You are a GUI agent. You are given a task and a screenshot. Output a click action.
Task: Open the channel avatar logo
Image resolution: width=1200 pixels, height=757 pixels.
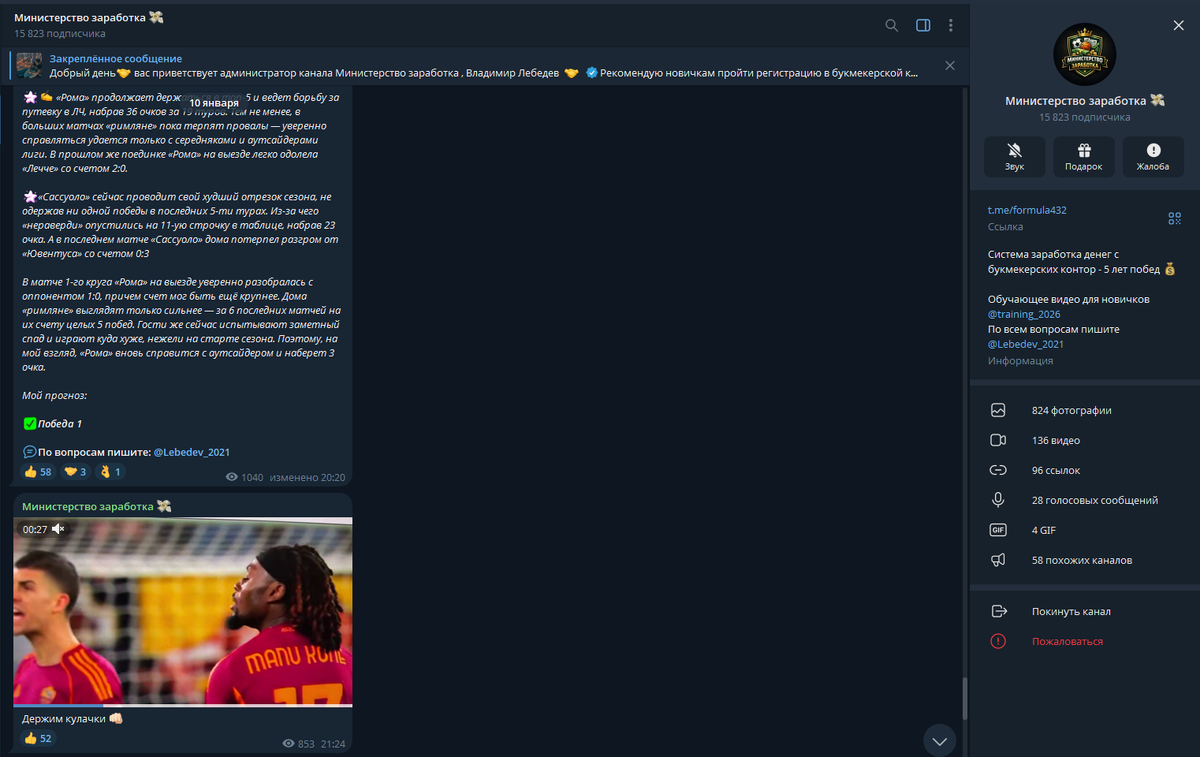(1085, 54)
